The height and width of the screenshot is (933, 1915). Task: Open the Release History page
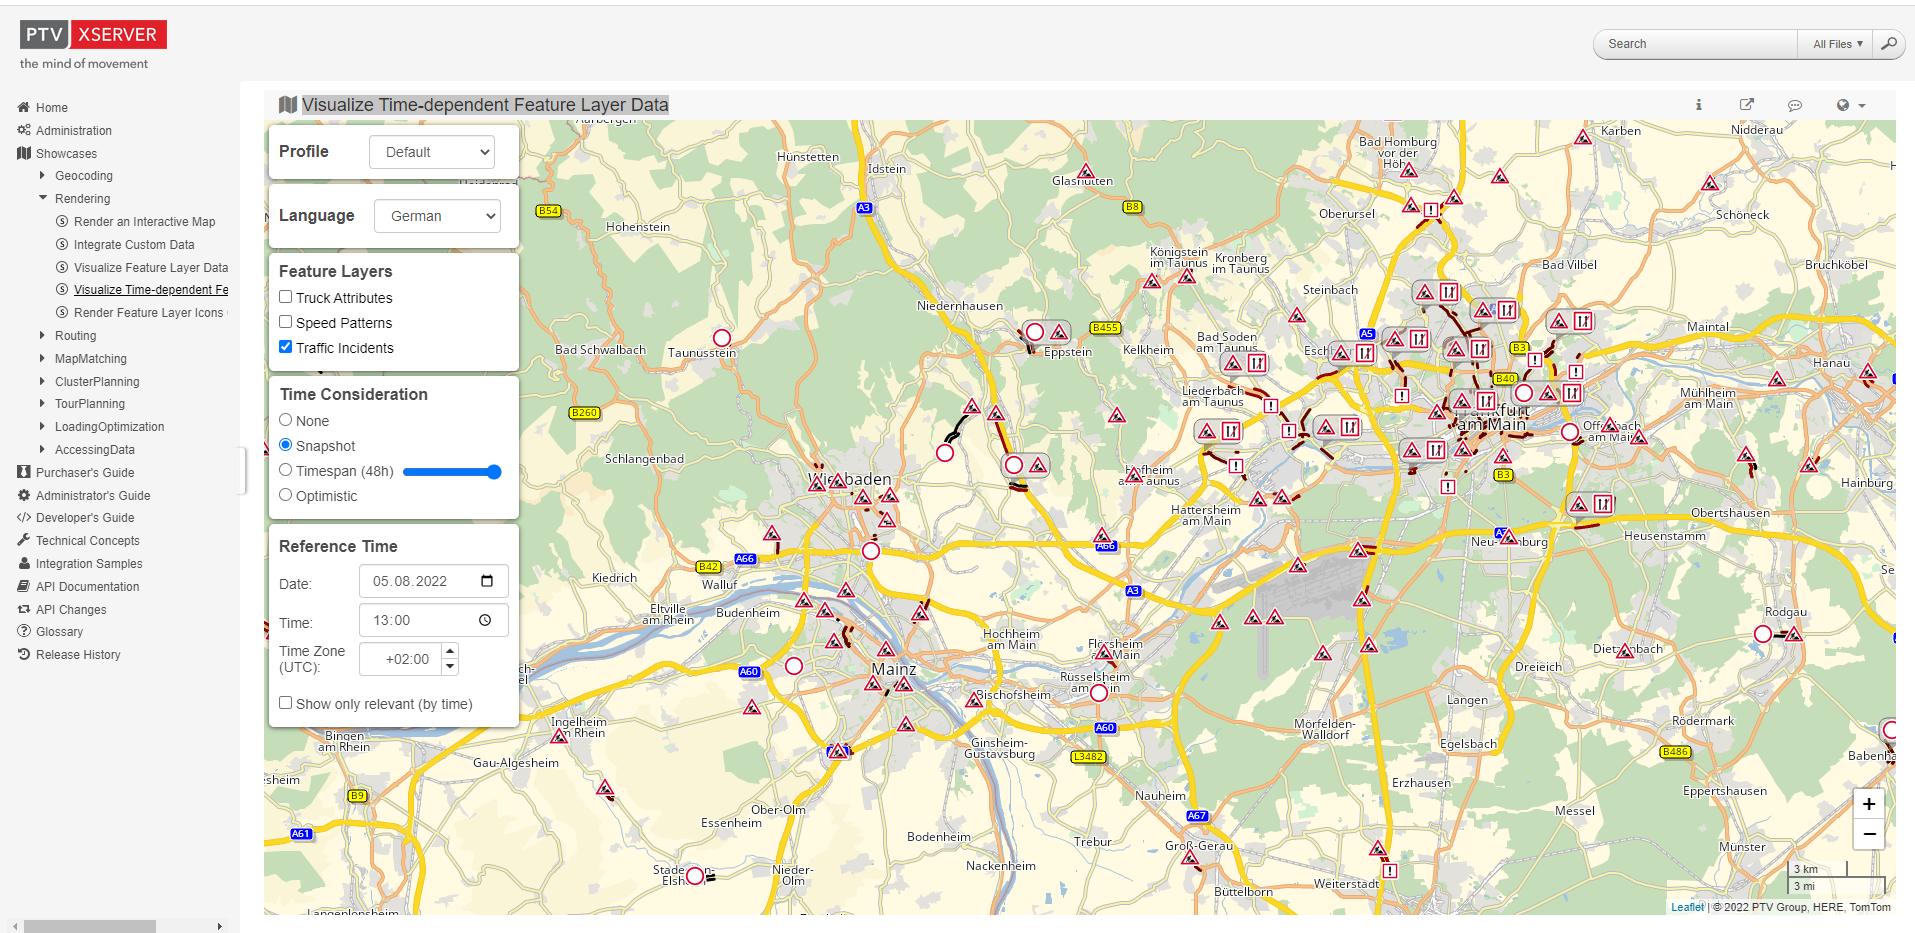[78, 655]
